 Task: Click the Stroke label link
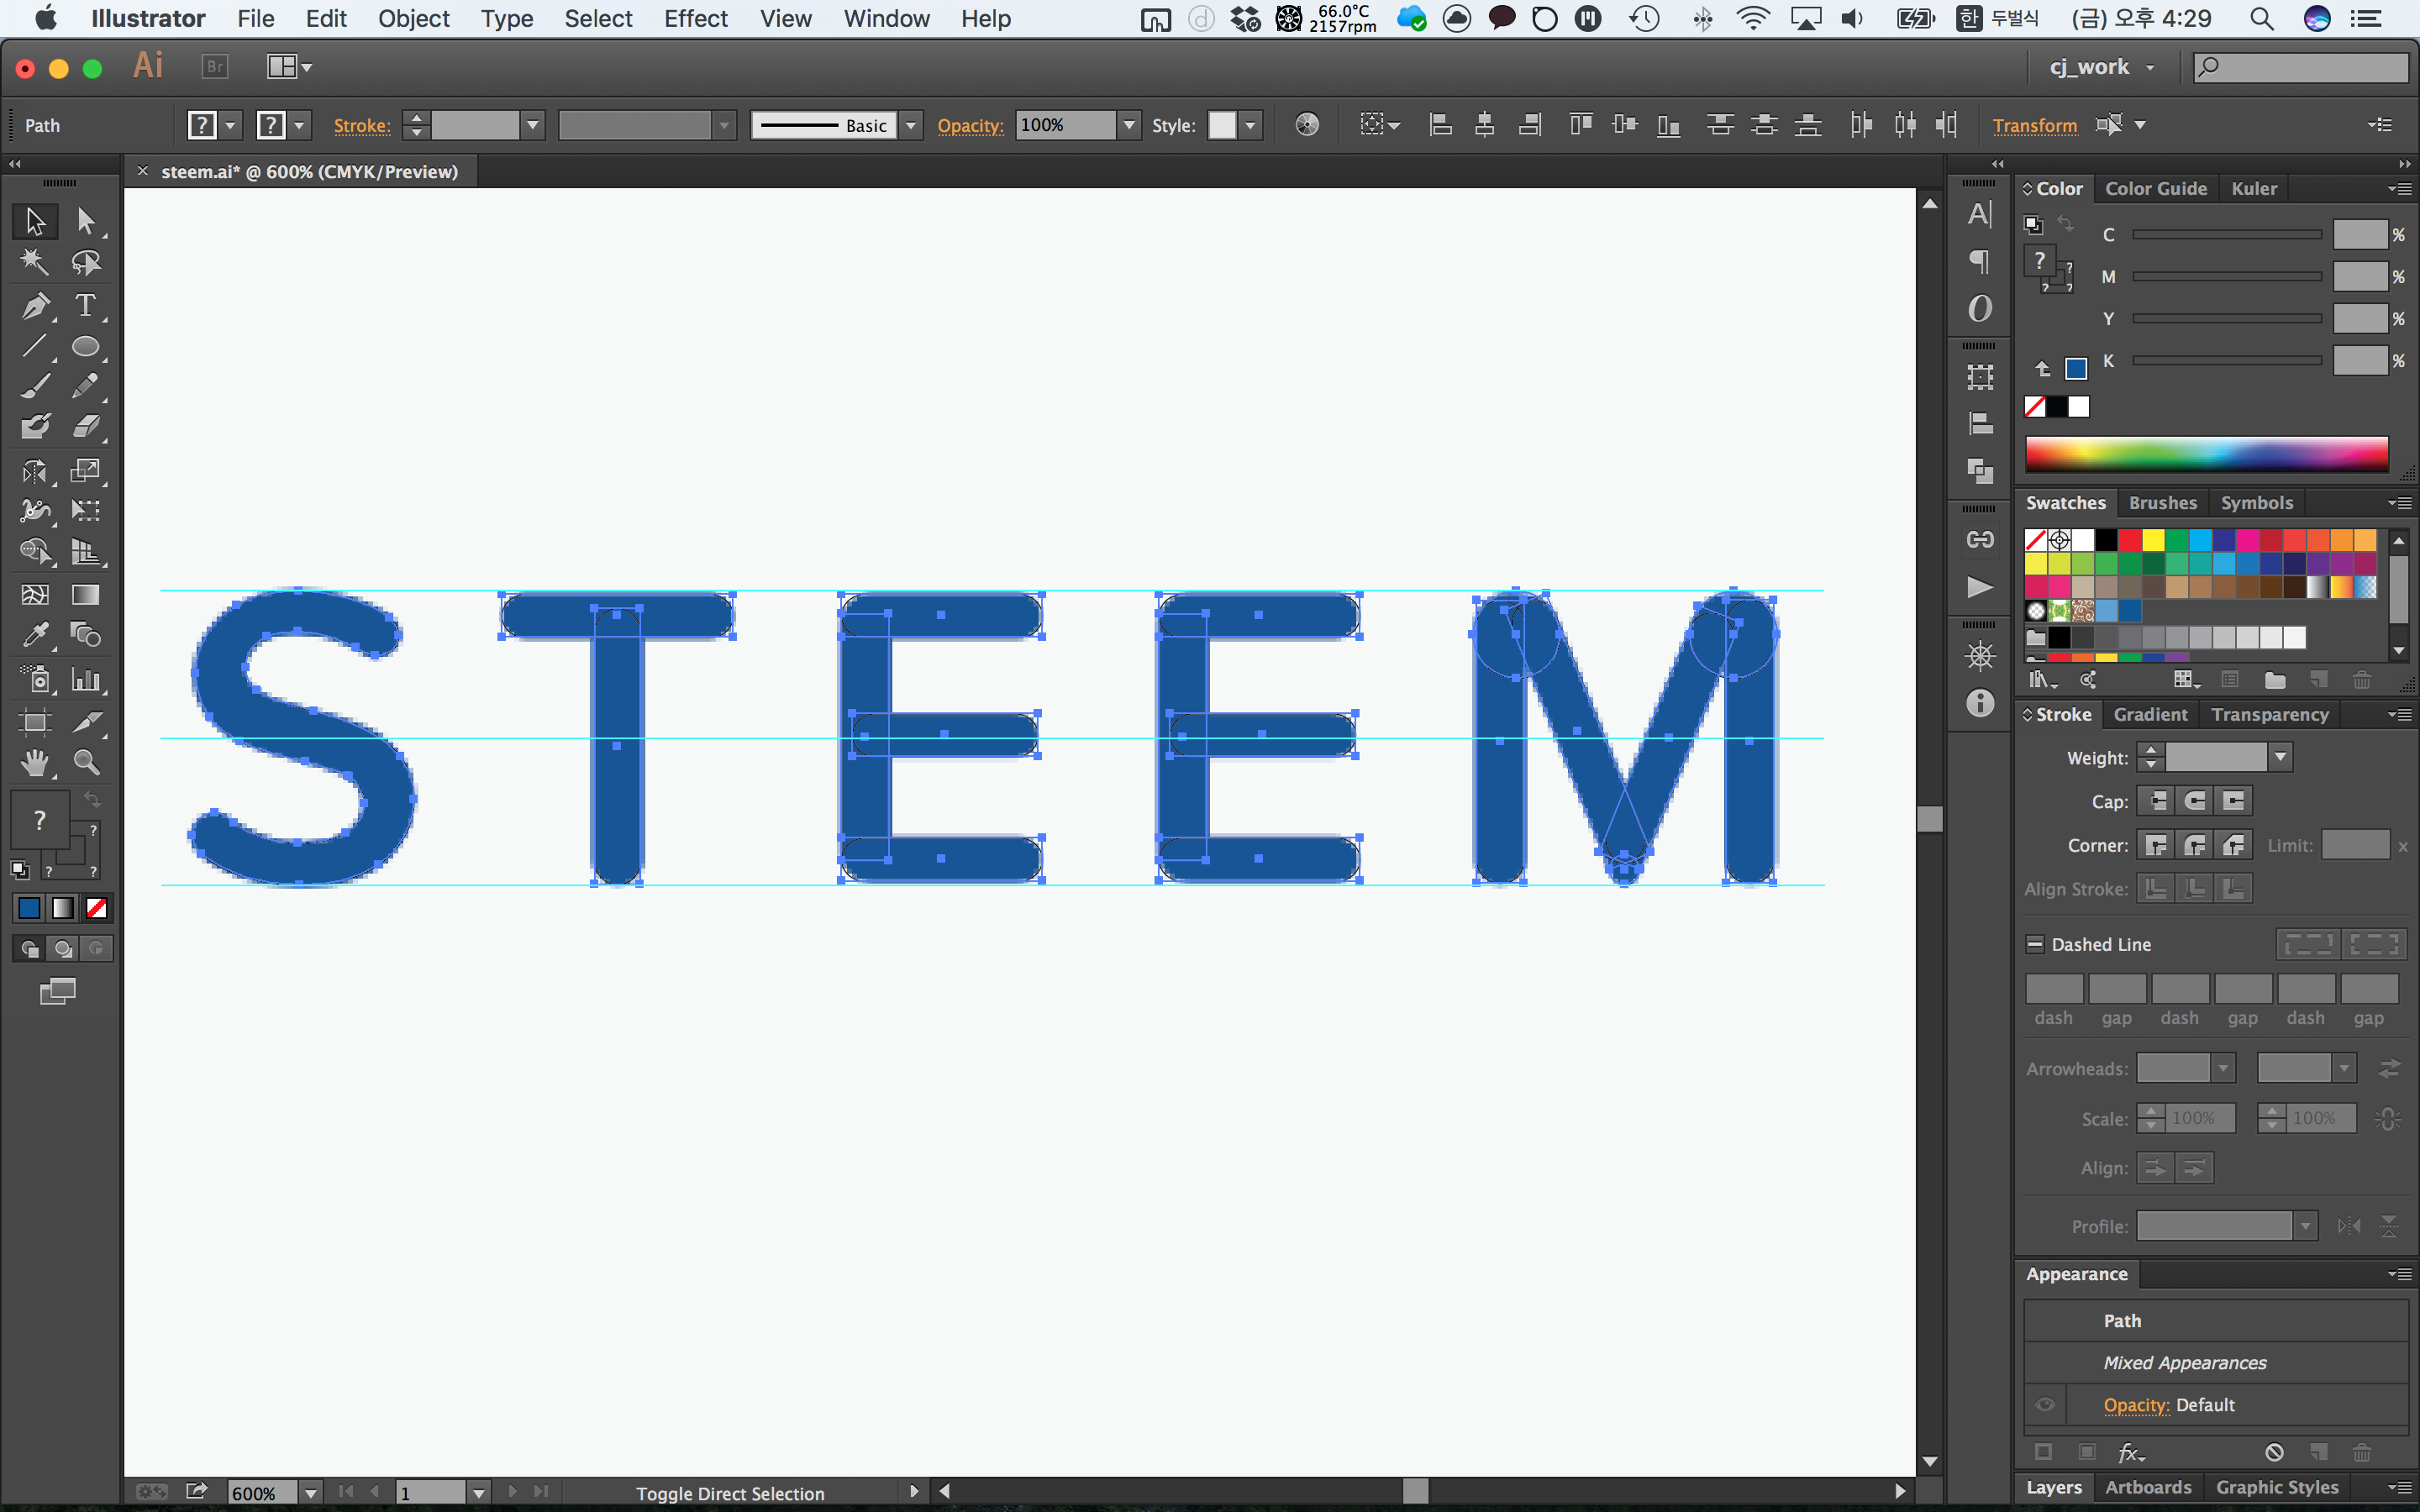click(x=361, y=125)
